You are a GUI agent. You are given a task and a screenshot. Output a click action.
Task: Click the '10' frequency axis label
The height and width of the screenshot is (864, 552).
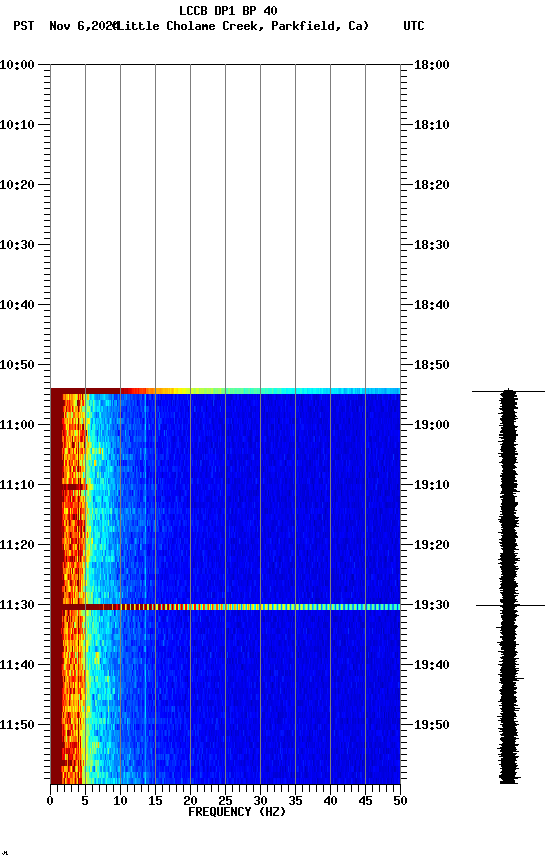point(120,801)
